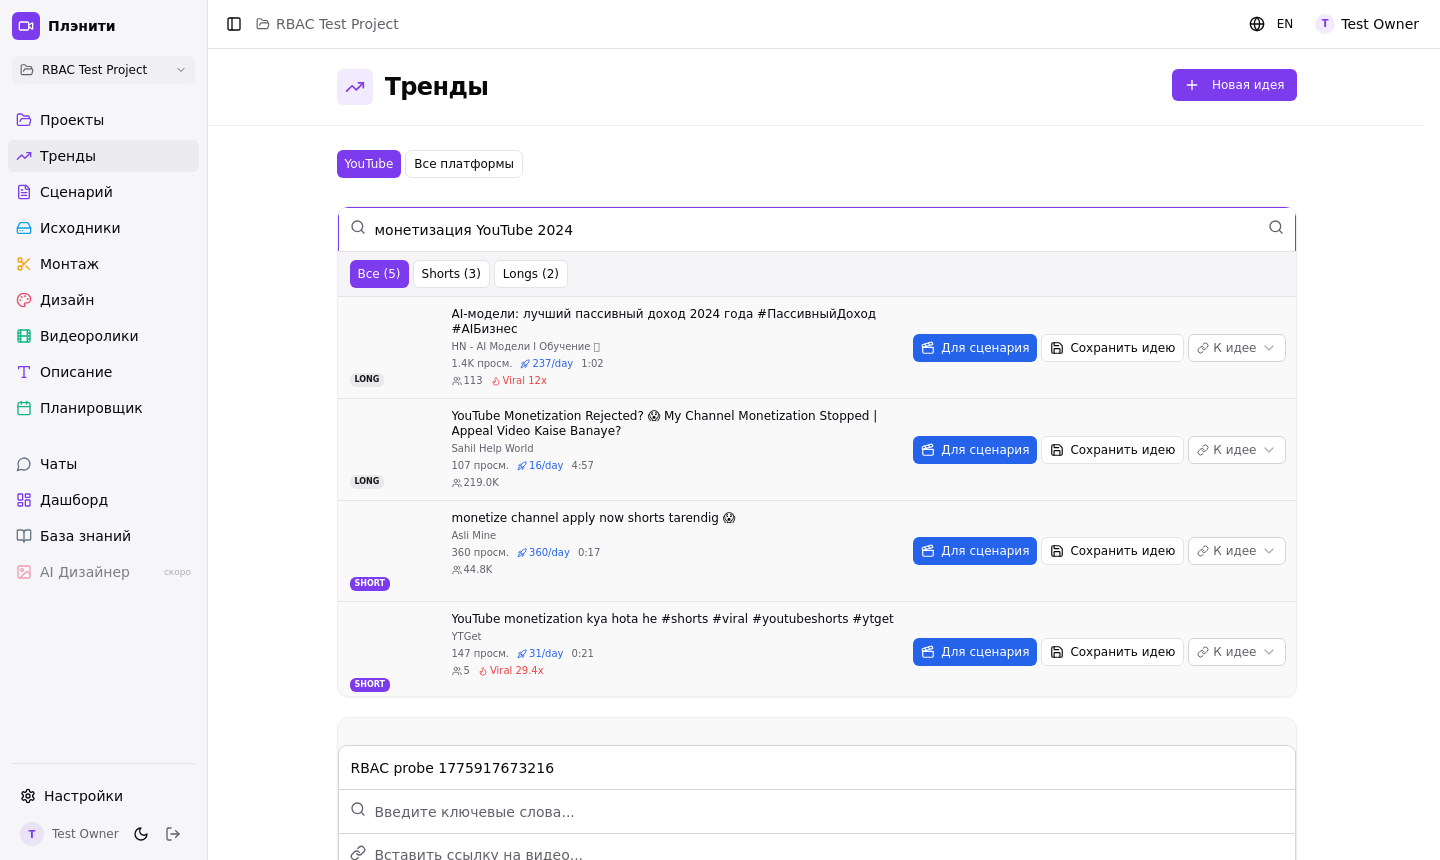Toggle dark mode moon icon
1440x860 pixels.
coord(141,834)
